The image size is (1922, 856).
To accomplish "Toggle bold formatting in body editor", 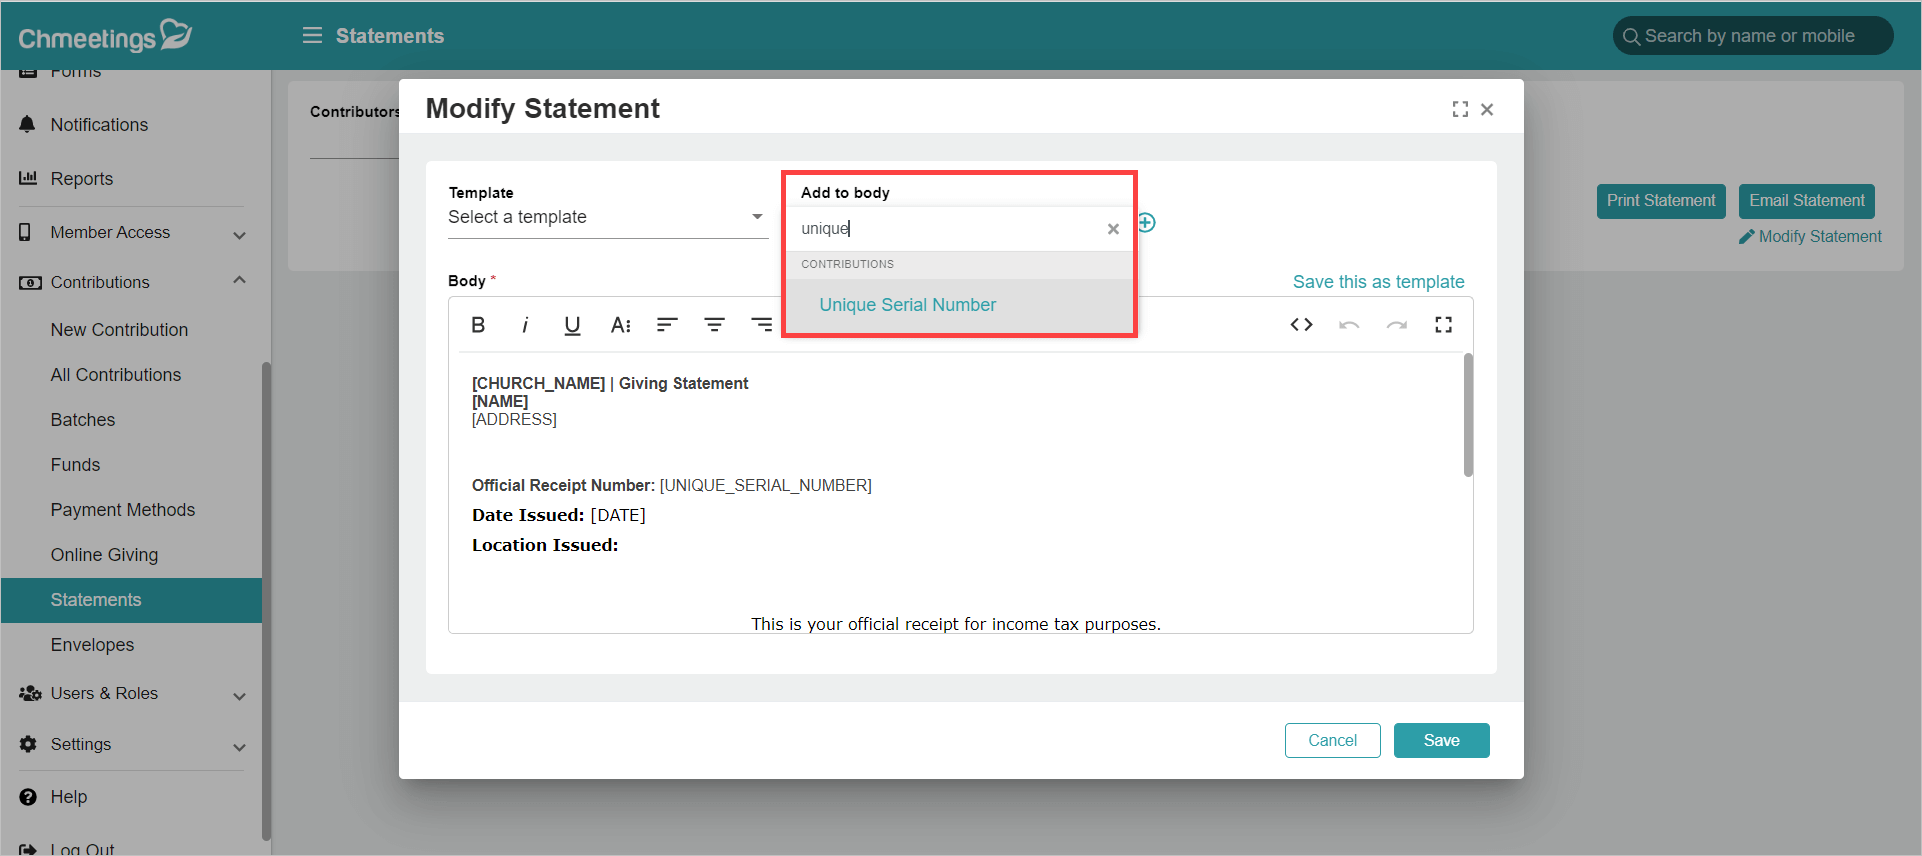I will pos(478,325).
